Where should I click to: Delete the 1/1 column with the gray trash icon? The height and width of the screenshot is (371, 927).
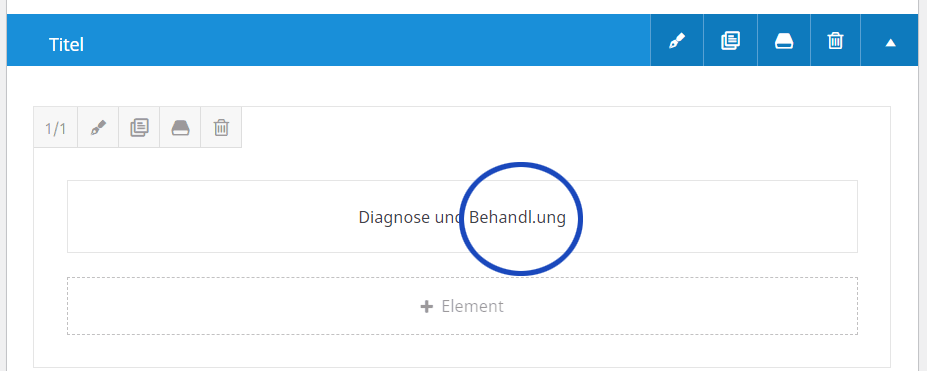coord(221,128)
